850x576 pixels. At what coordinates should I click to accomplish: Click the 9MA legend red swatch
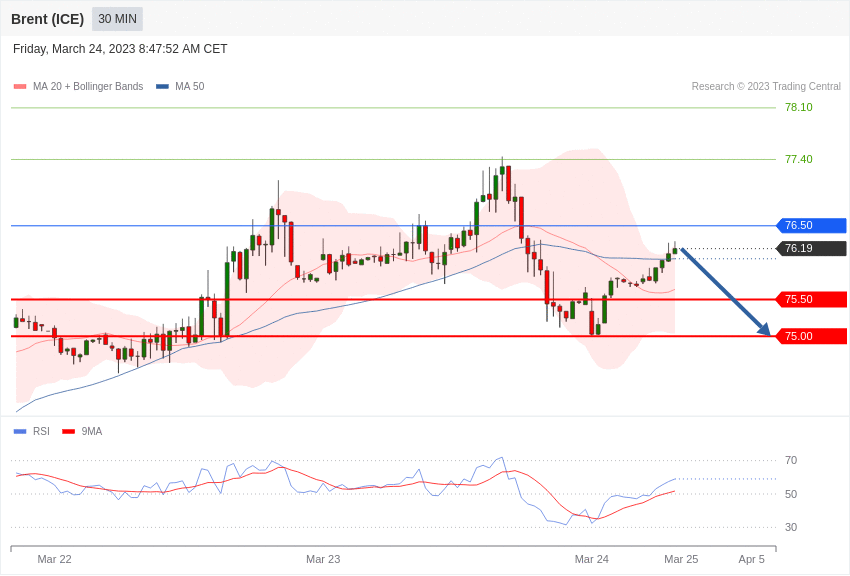click(x=69, y=431)
